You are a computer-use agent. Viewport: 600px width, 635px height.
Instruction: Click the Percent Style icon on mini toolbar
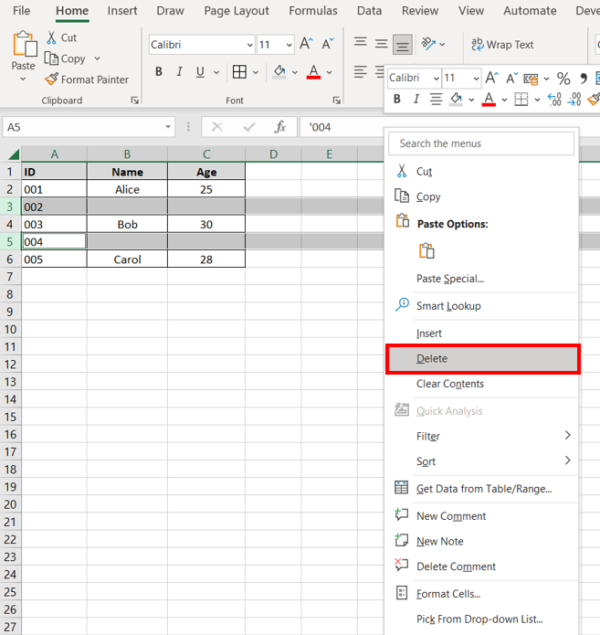click(563, 78)
